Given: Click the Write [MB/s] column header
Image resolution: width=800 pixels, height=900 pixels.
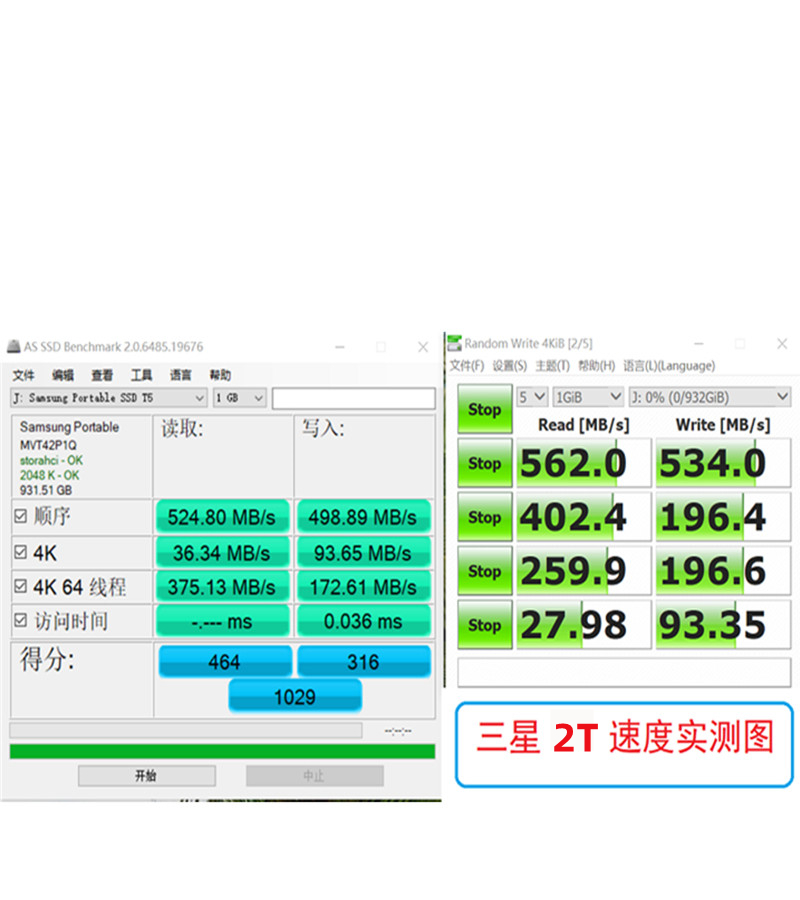Looking at the screenshot, I should tap(723, 425).
